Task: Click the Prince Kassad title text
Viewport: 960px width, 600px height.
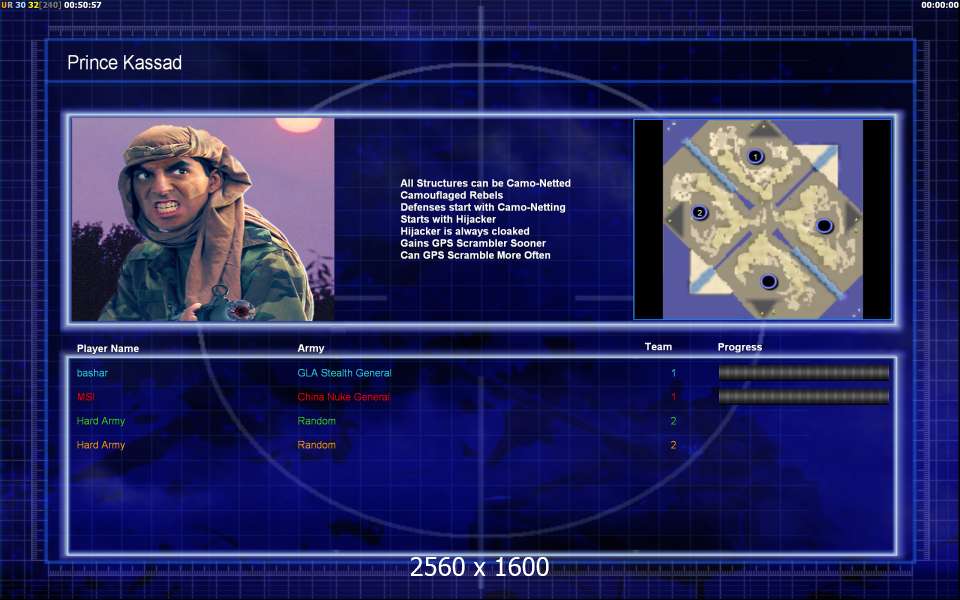Action: (124, 62)
